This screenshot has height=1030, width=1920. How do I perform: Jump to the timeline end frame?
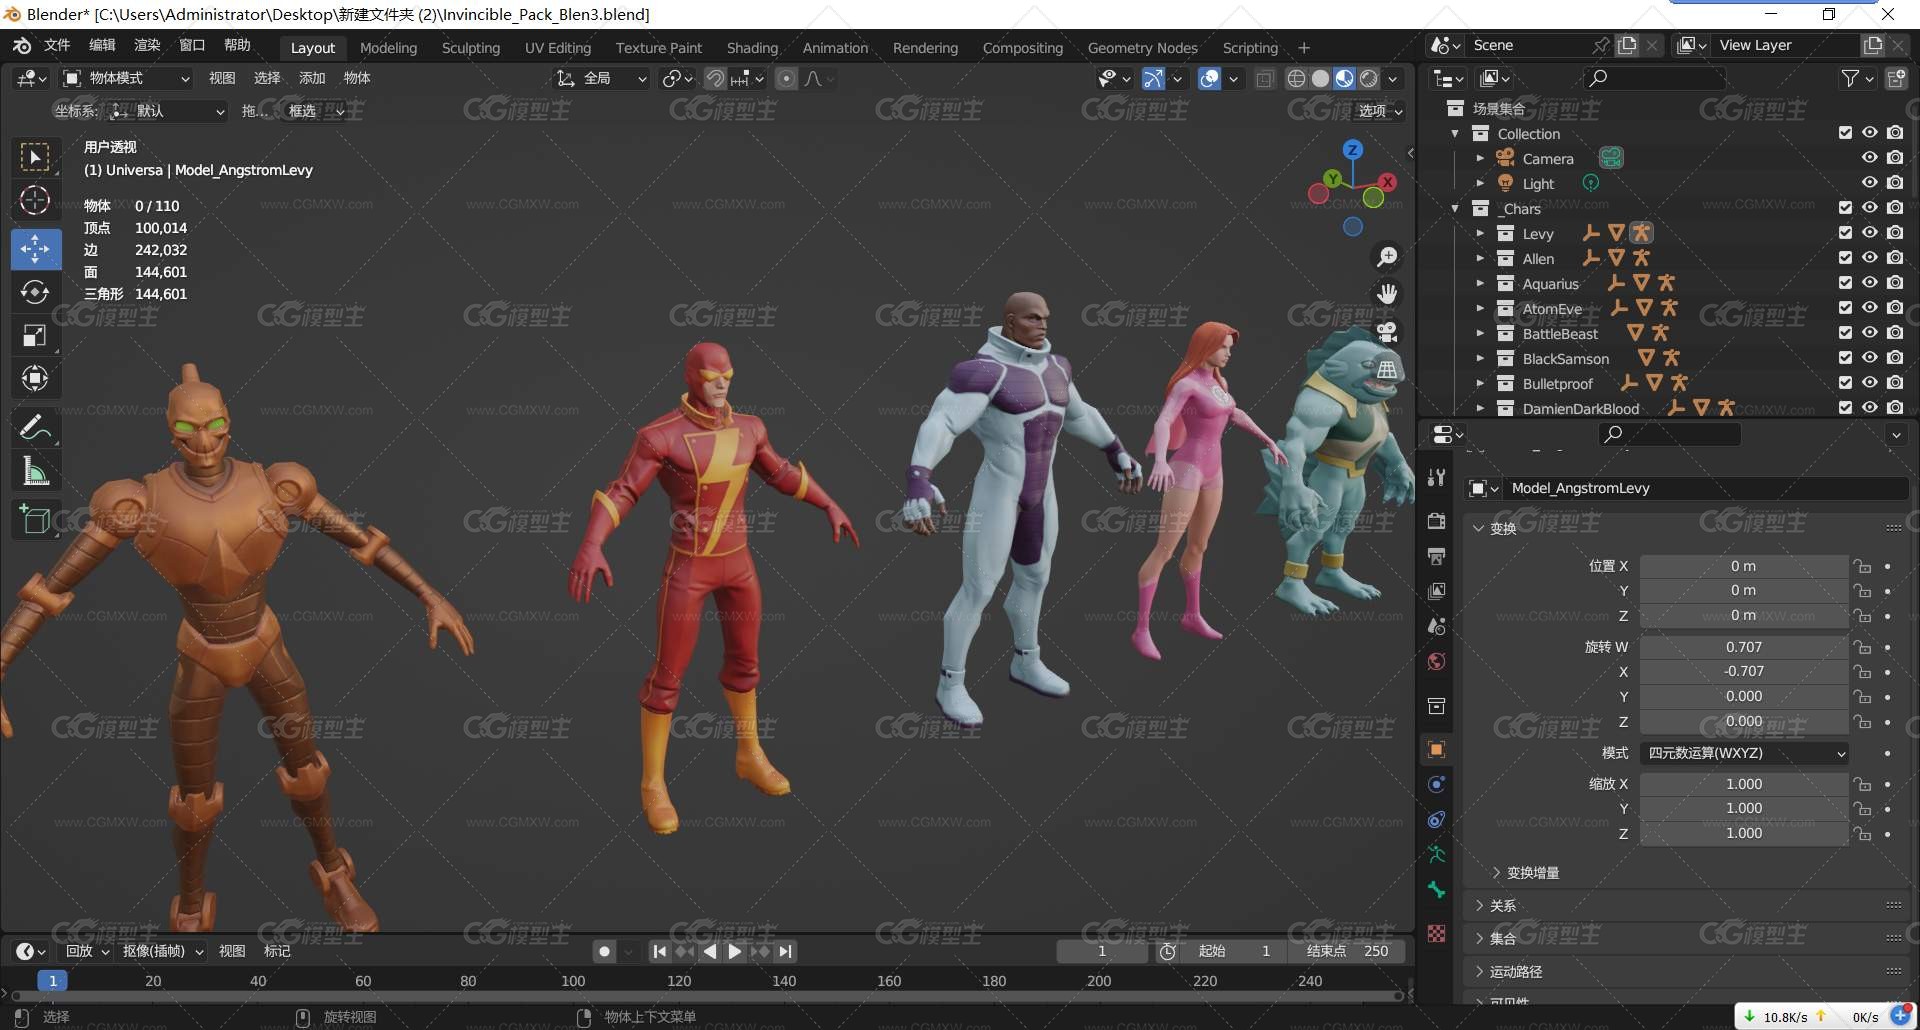tap(787, 952)
